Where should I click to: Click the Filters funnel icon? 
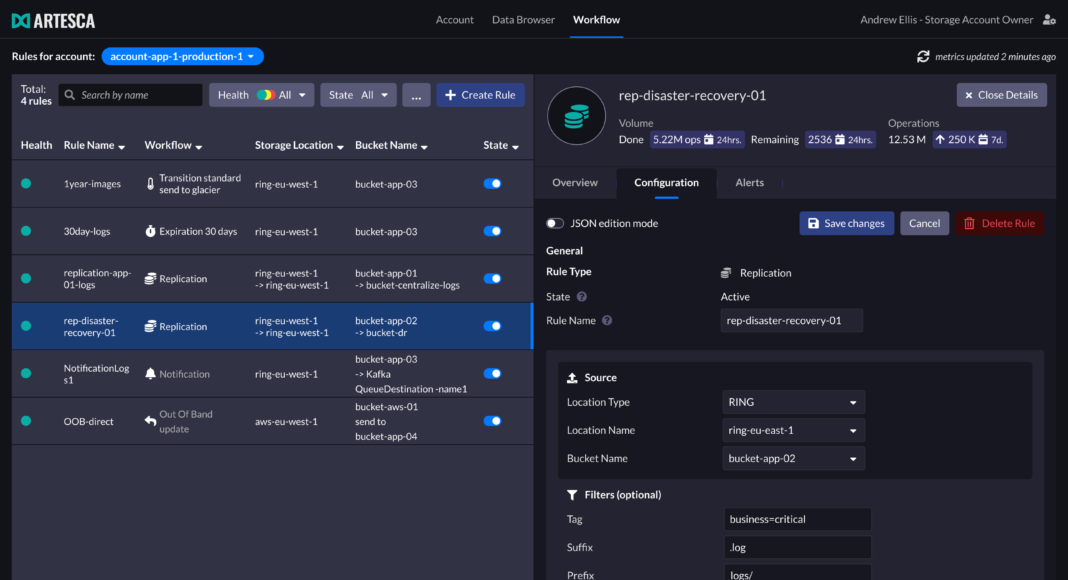pyautogui.click(x=572, y=495)
